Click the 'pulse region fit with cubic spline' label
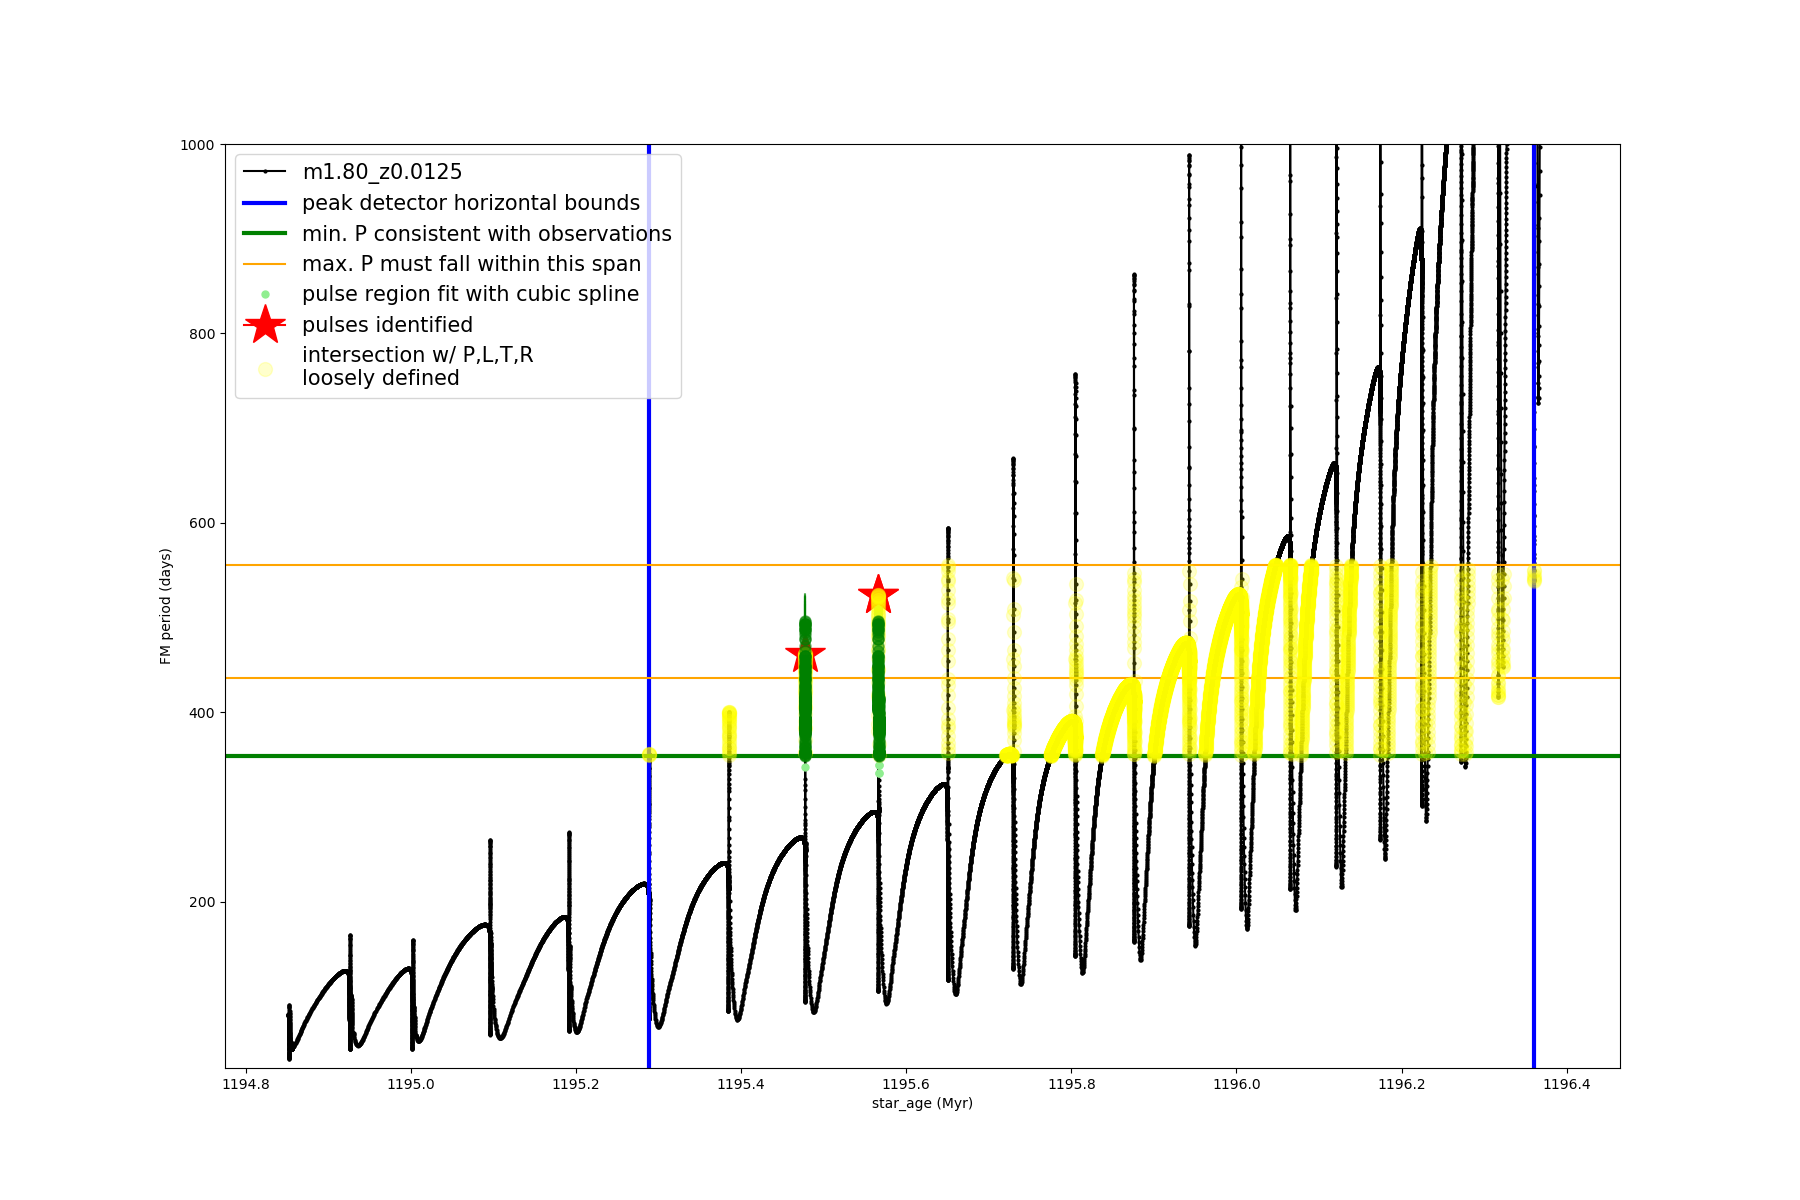This screenshot has height=1200, width=1800. coord(470,294)
